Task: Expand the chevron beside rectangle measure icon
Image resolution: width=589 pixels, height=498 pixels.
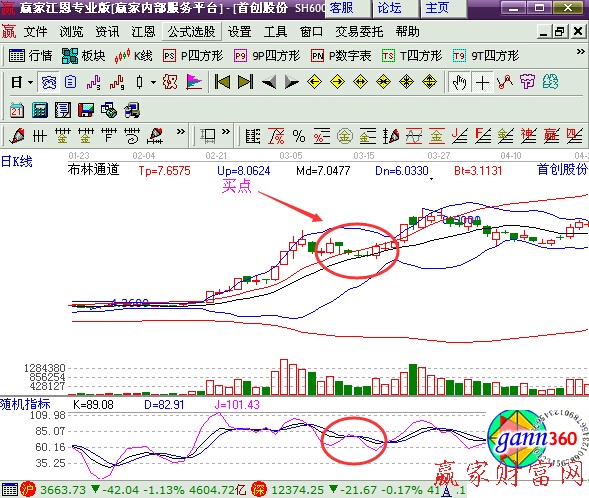Action: click(x=225, y=132)
